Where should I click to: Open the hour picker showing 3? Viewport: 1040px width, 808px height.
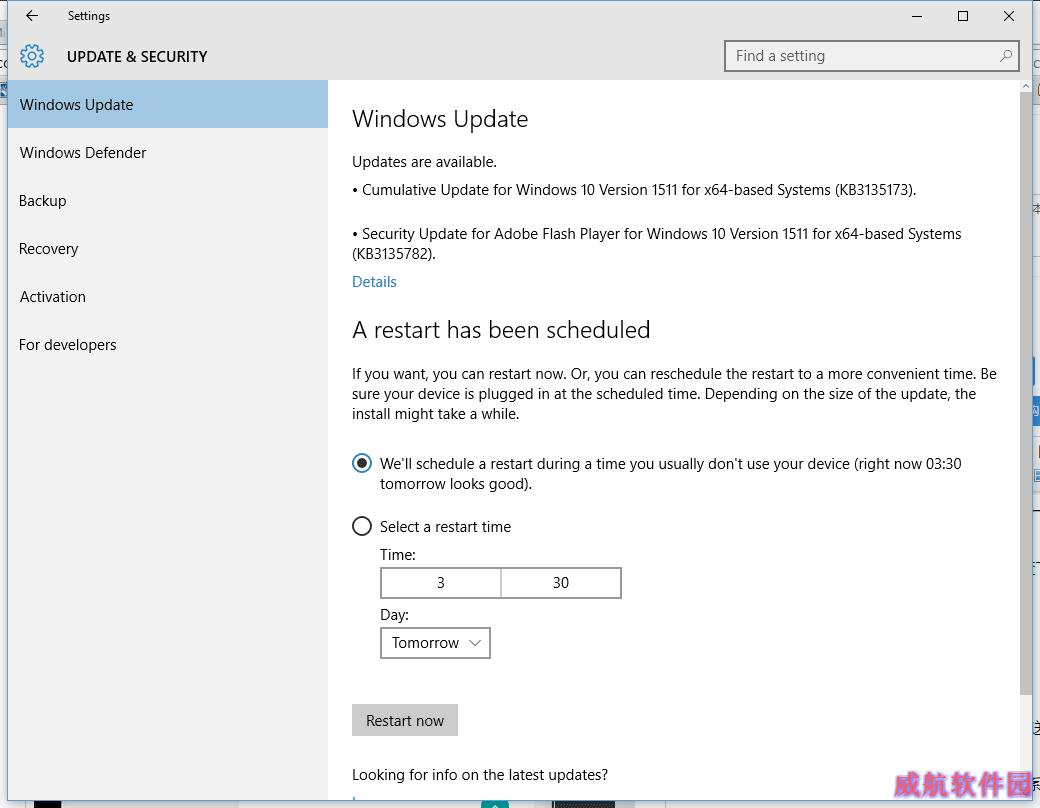point(440,583)
